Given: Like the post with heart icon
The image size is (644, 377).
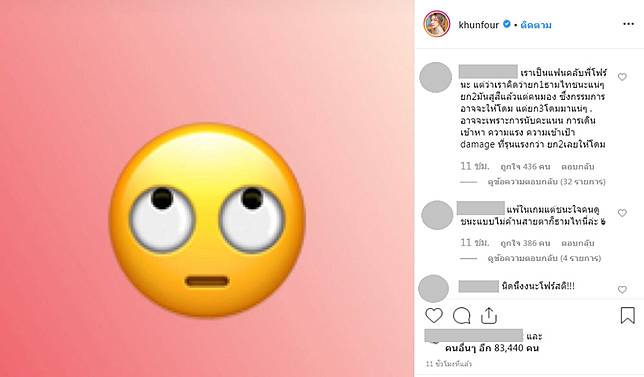Looking at the screenshot, I should (434, 316).
